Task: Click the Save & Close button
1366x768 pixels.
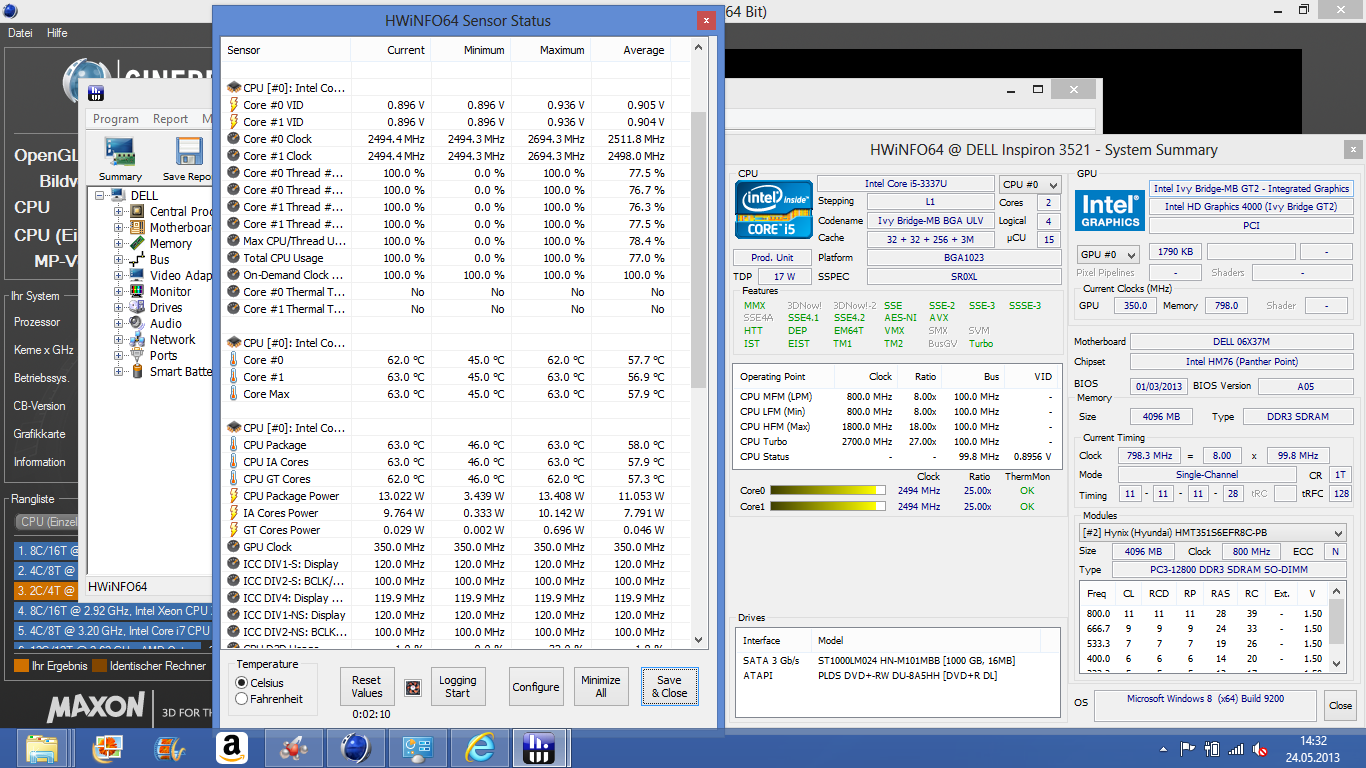Action: [669, 687]
